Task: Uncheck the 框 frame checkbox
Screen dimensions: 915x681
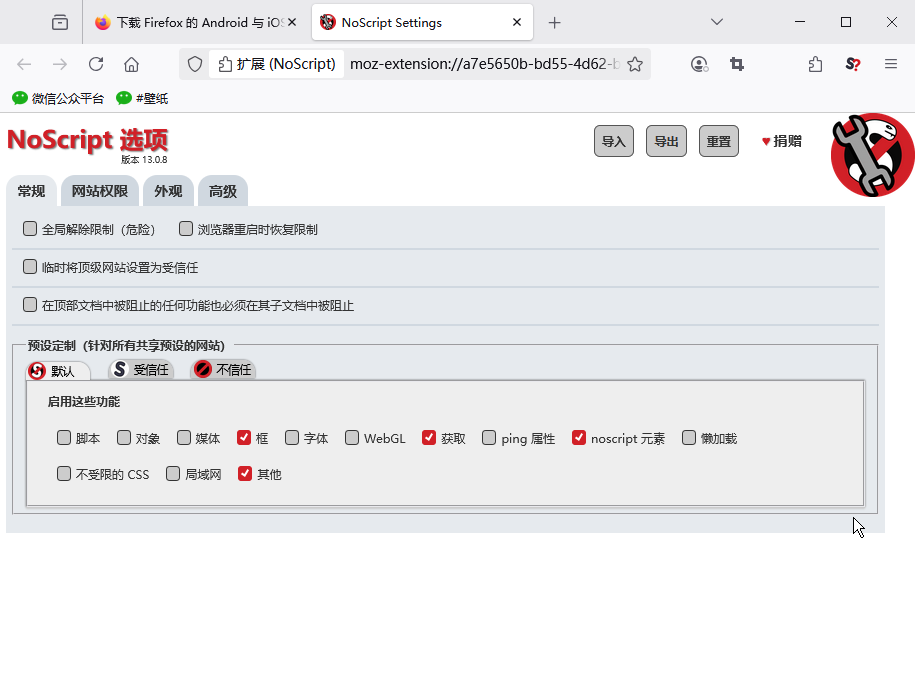Action: (x=244, y=438)
